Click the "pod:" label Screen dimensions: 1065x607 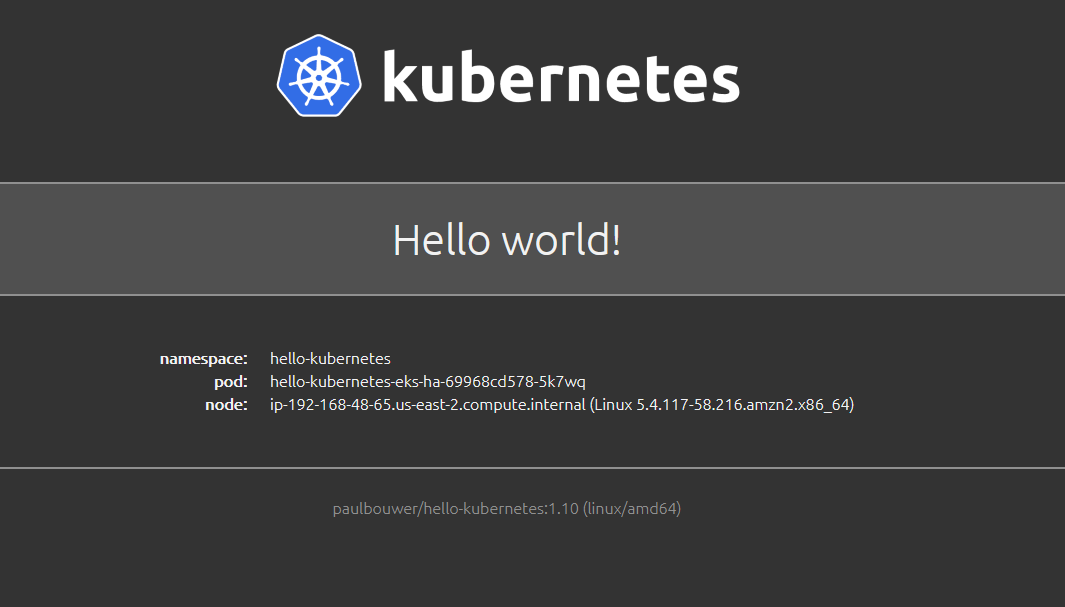click(x=231, y=382)
